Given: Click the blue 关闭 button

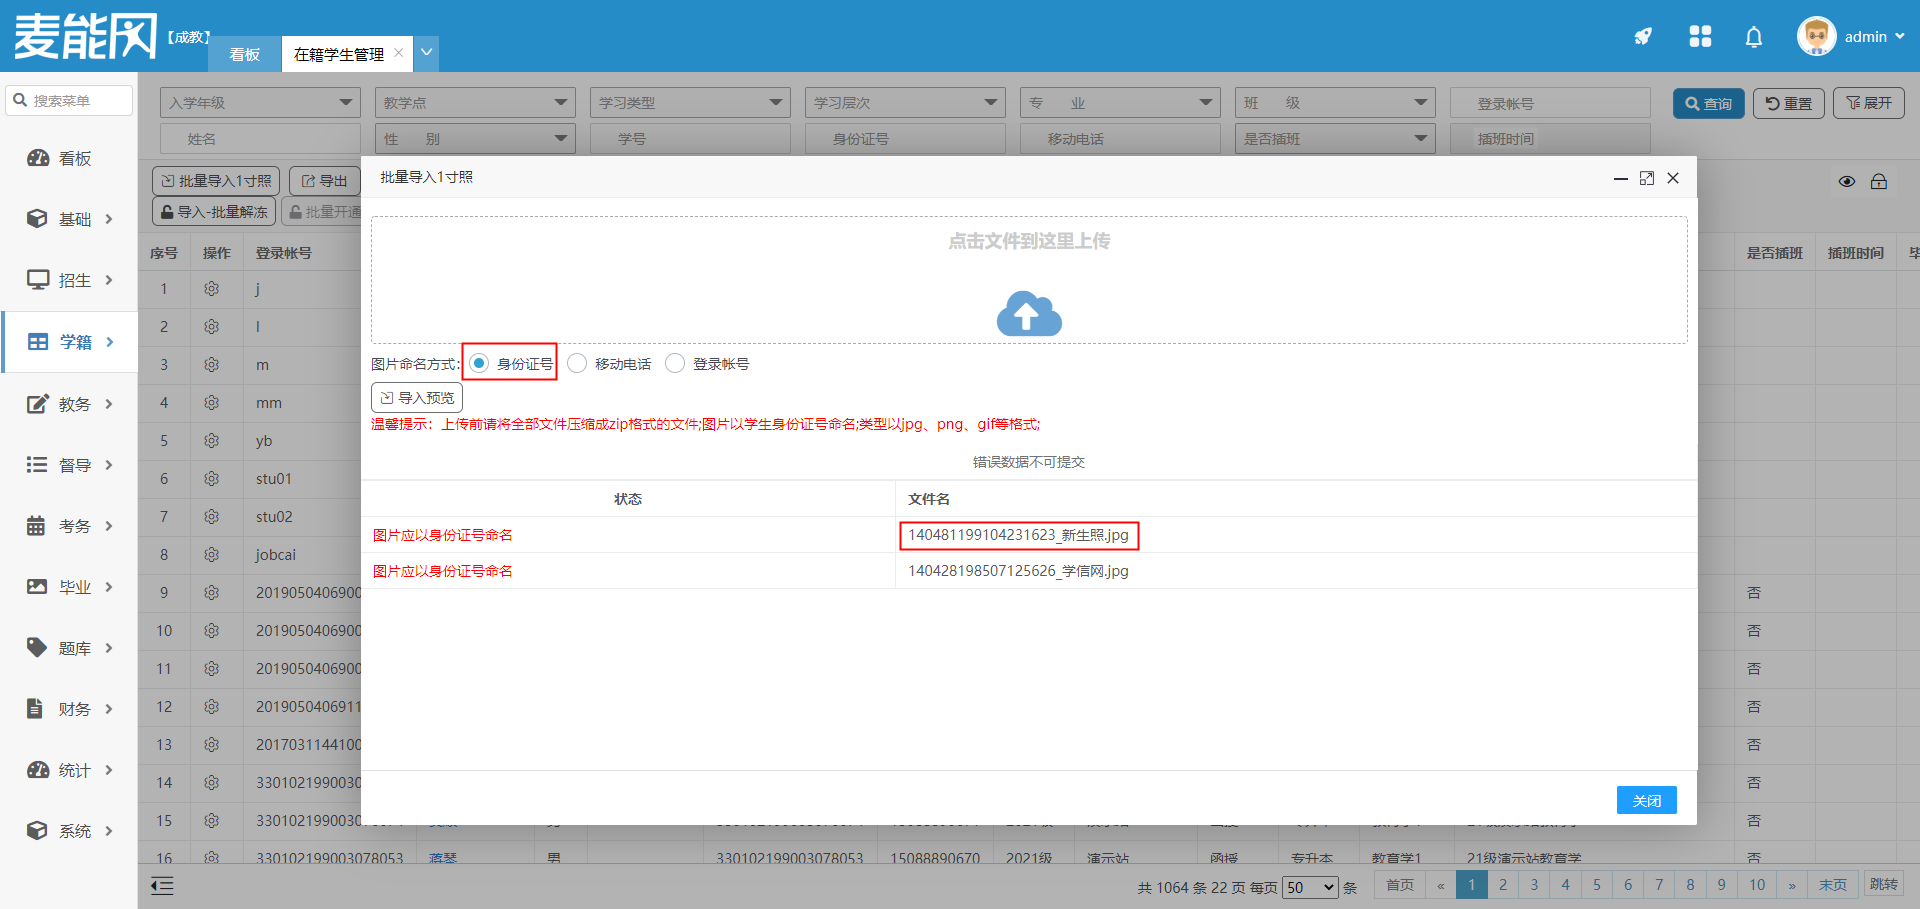Looking at the screenshot, I should [1646, 800].
